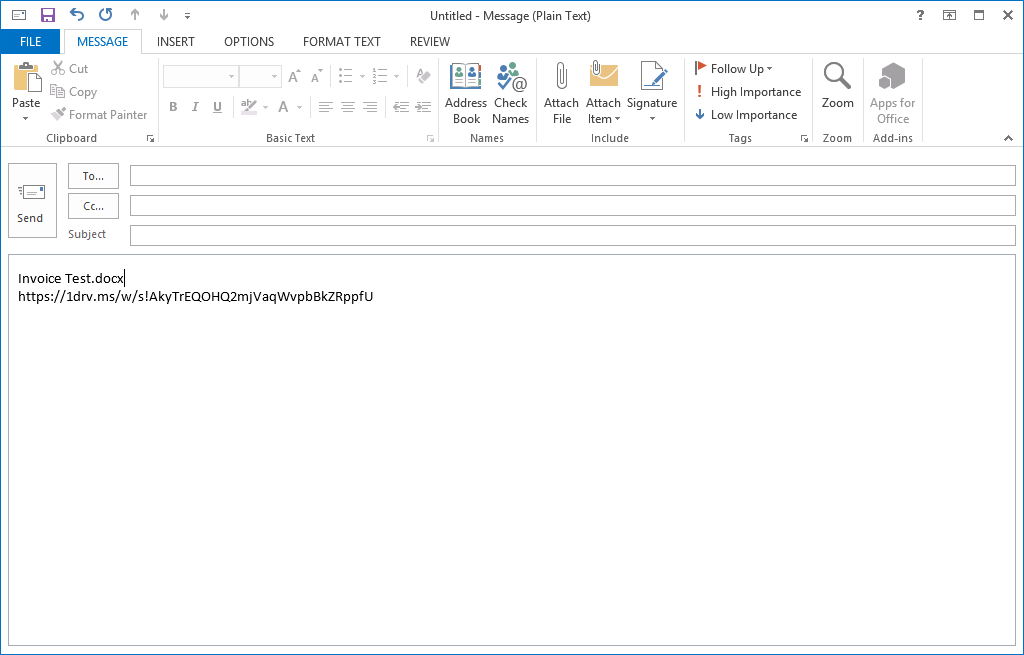Click the Undo arrow icon
Image resolution: width=1024 pixels, height=655 pixels.
[77, 15]
